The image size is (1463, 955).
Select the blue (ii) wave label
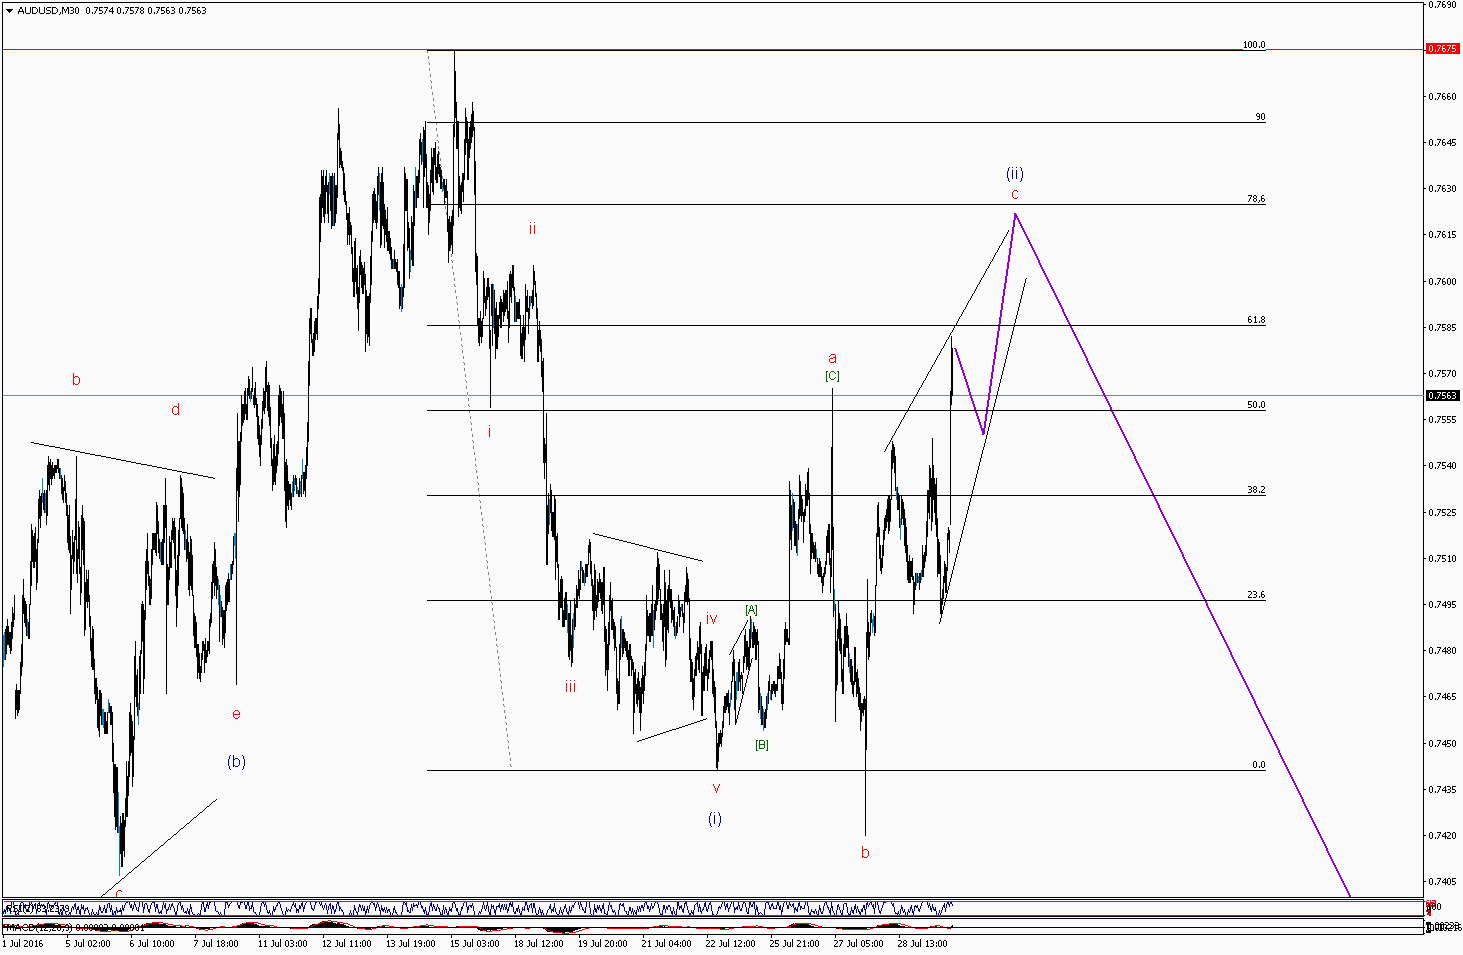1014,173
